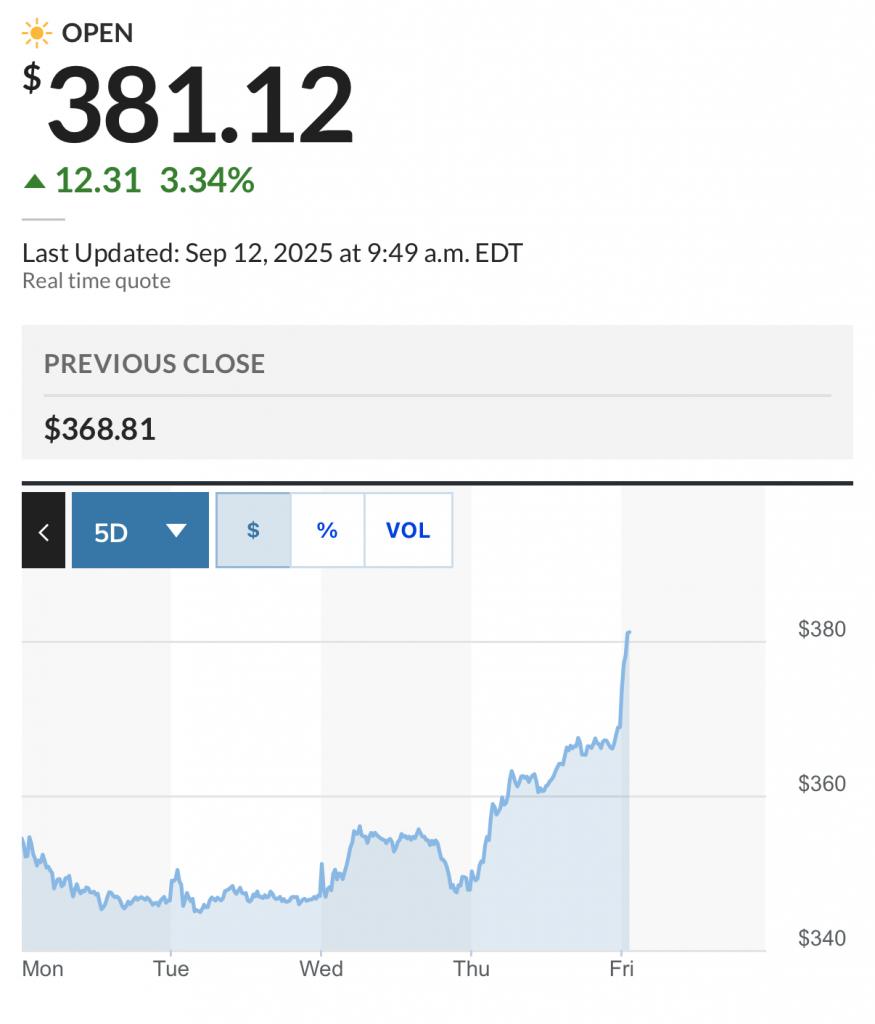875x1024 pixels.
Task: Click the chart line's latest peak point
Action: tap(628, 632)
